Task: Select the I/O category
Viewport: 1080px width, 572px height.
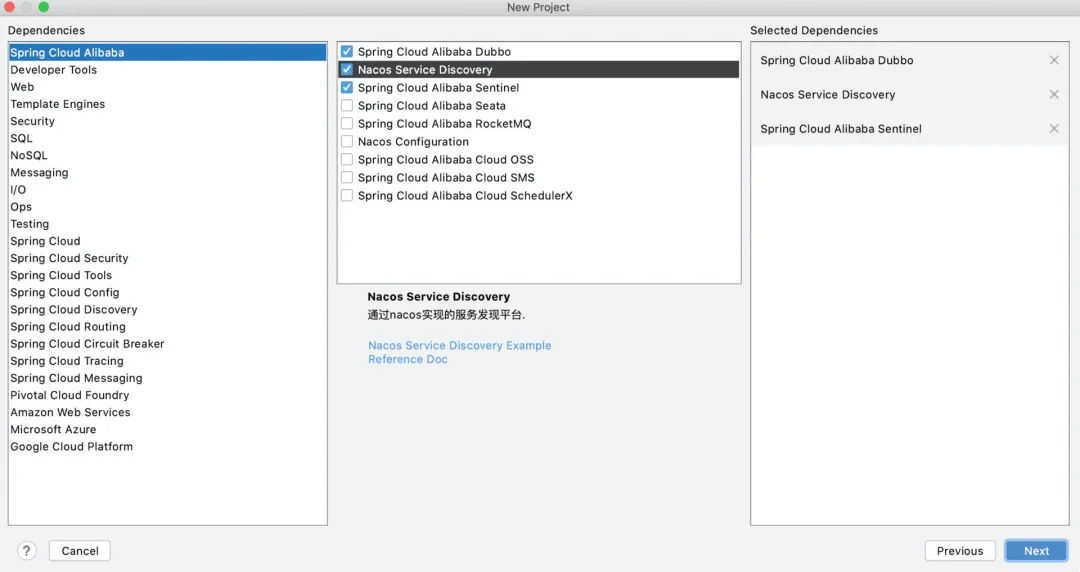Action: click(167, 190)
